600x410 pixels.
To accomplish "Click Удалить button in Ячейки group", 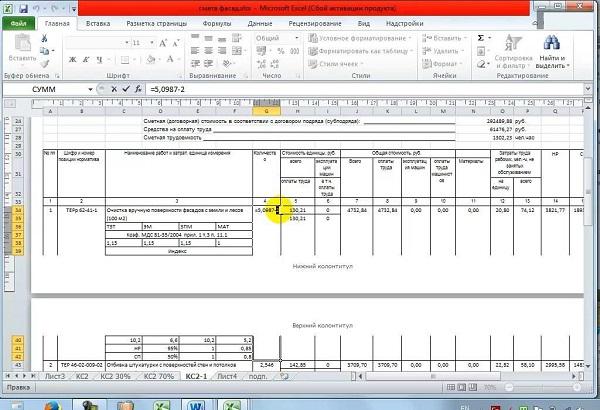I will (443, 51).
